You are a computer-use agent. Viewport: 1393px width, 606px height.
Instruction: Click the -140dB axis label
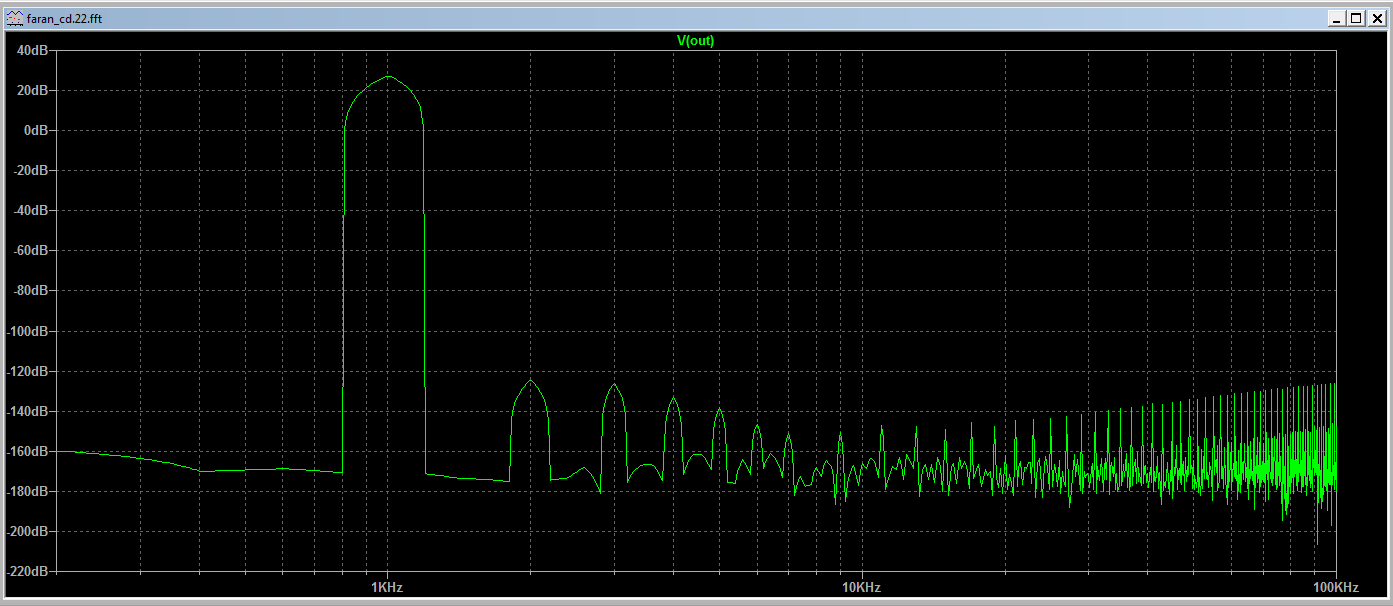28,411
